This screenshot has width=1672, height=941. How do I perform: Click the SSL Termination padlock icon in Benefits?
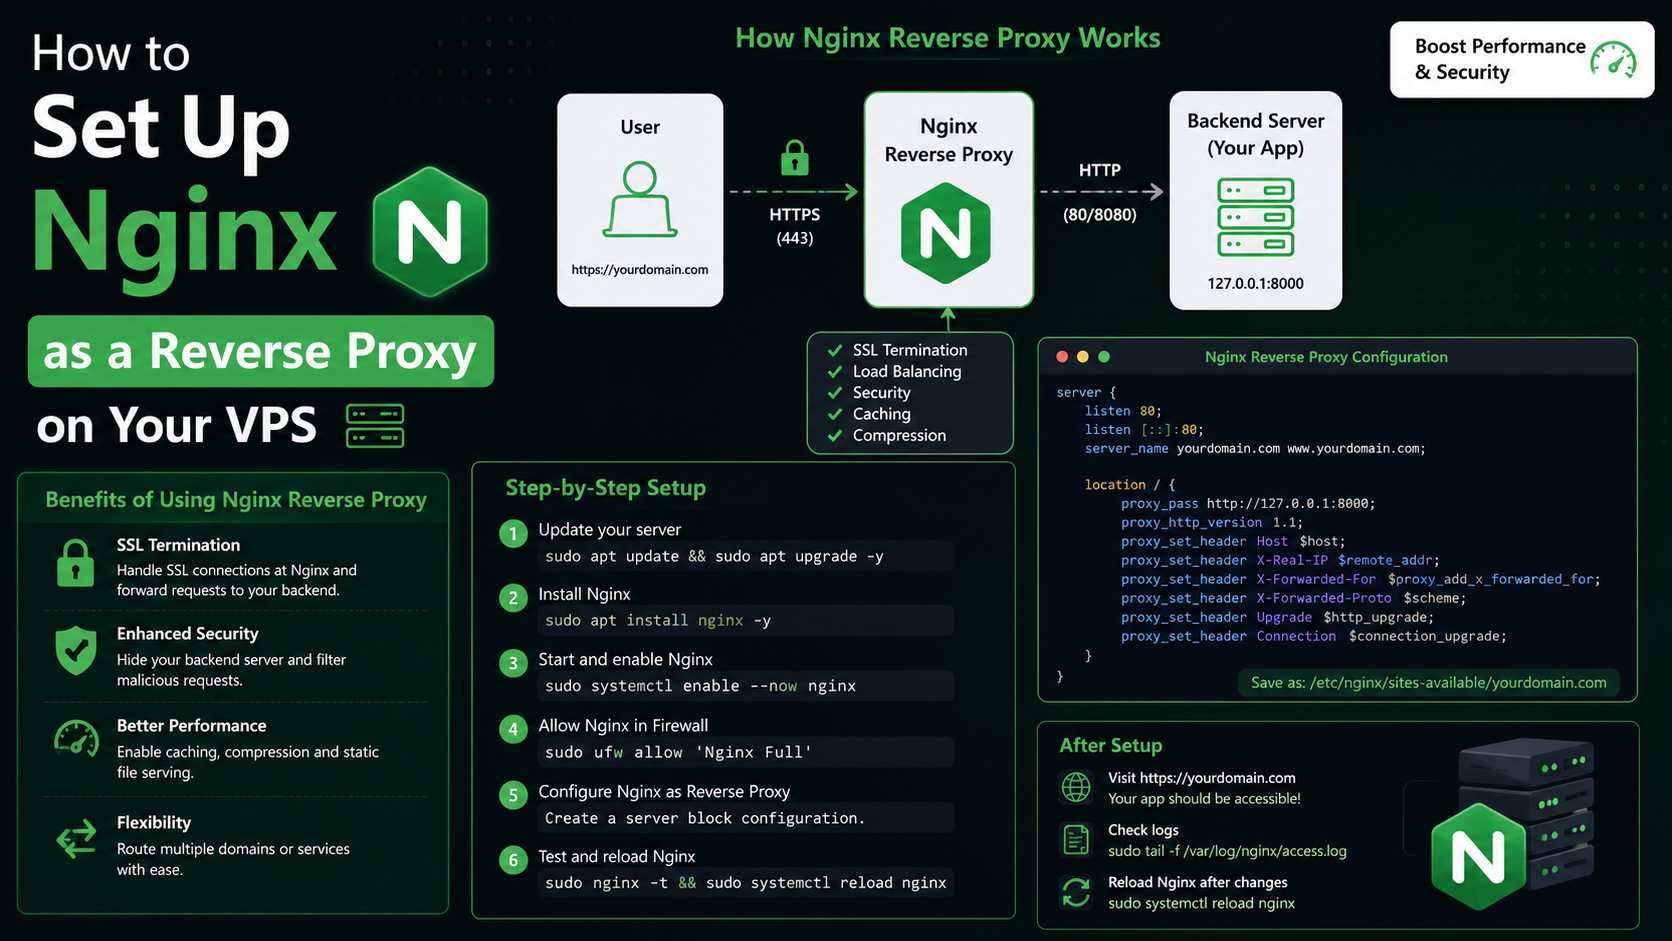[x=76, y=563]
